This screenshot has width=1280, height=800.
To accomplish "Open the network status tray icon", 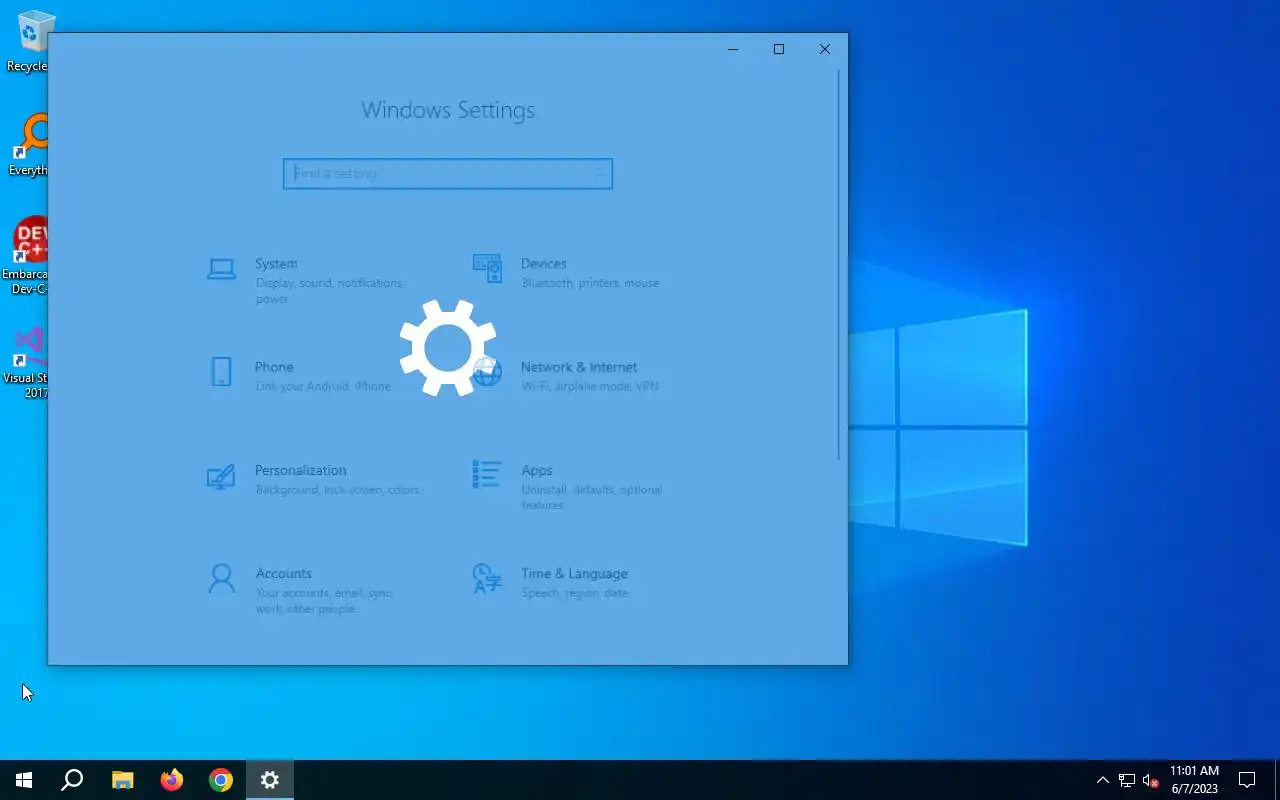I will coord(1127,780).
